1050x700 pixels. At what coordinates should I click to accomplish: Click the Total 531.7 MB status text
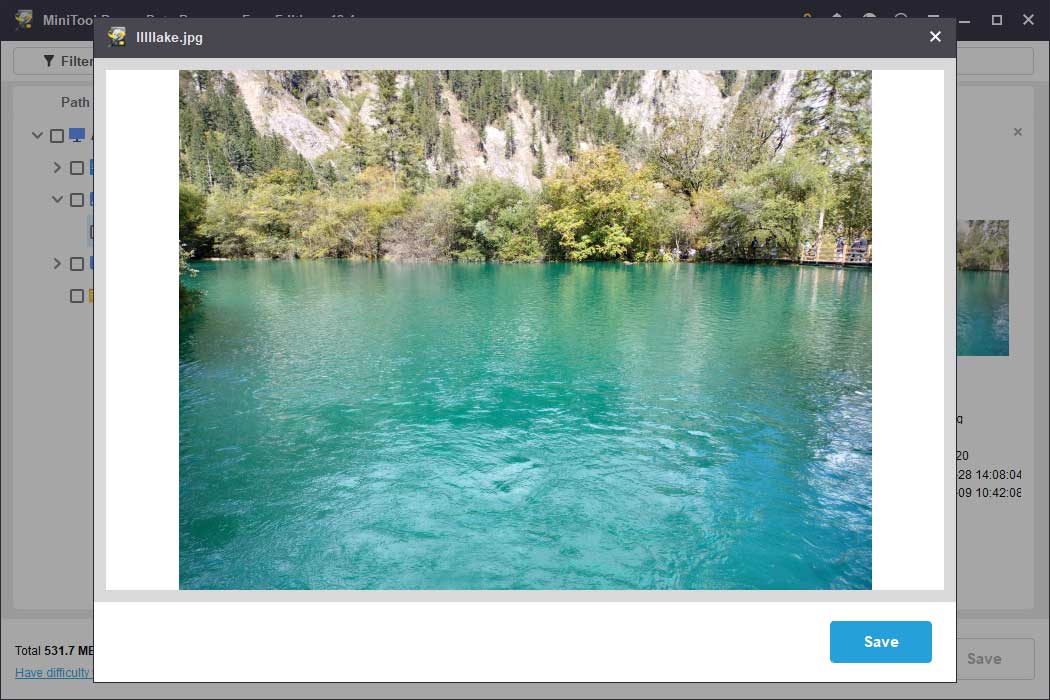click(54, 650)
